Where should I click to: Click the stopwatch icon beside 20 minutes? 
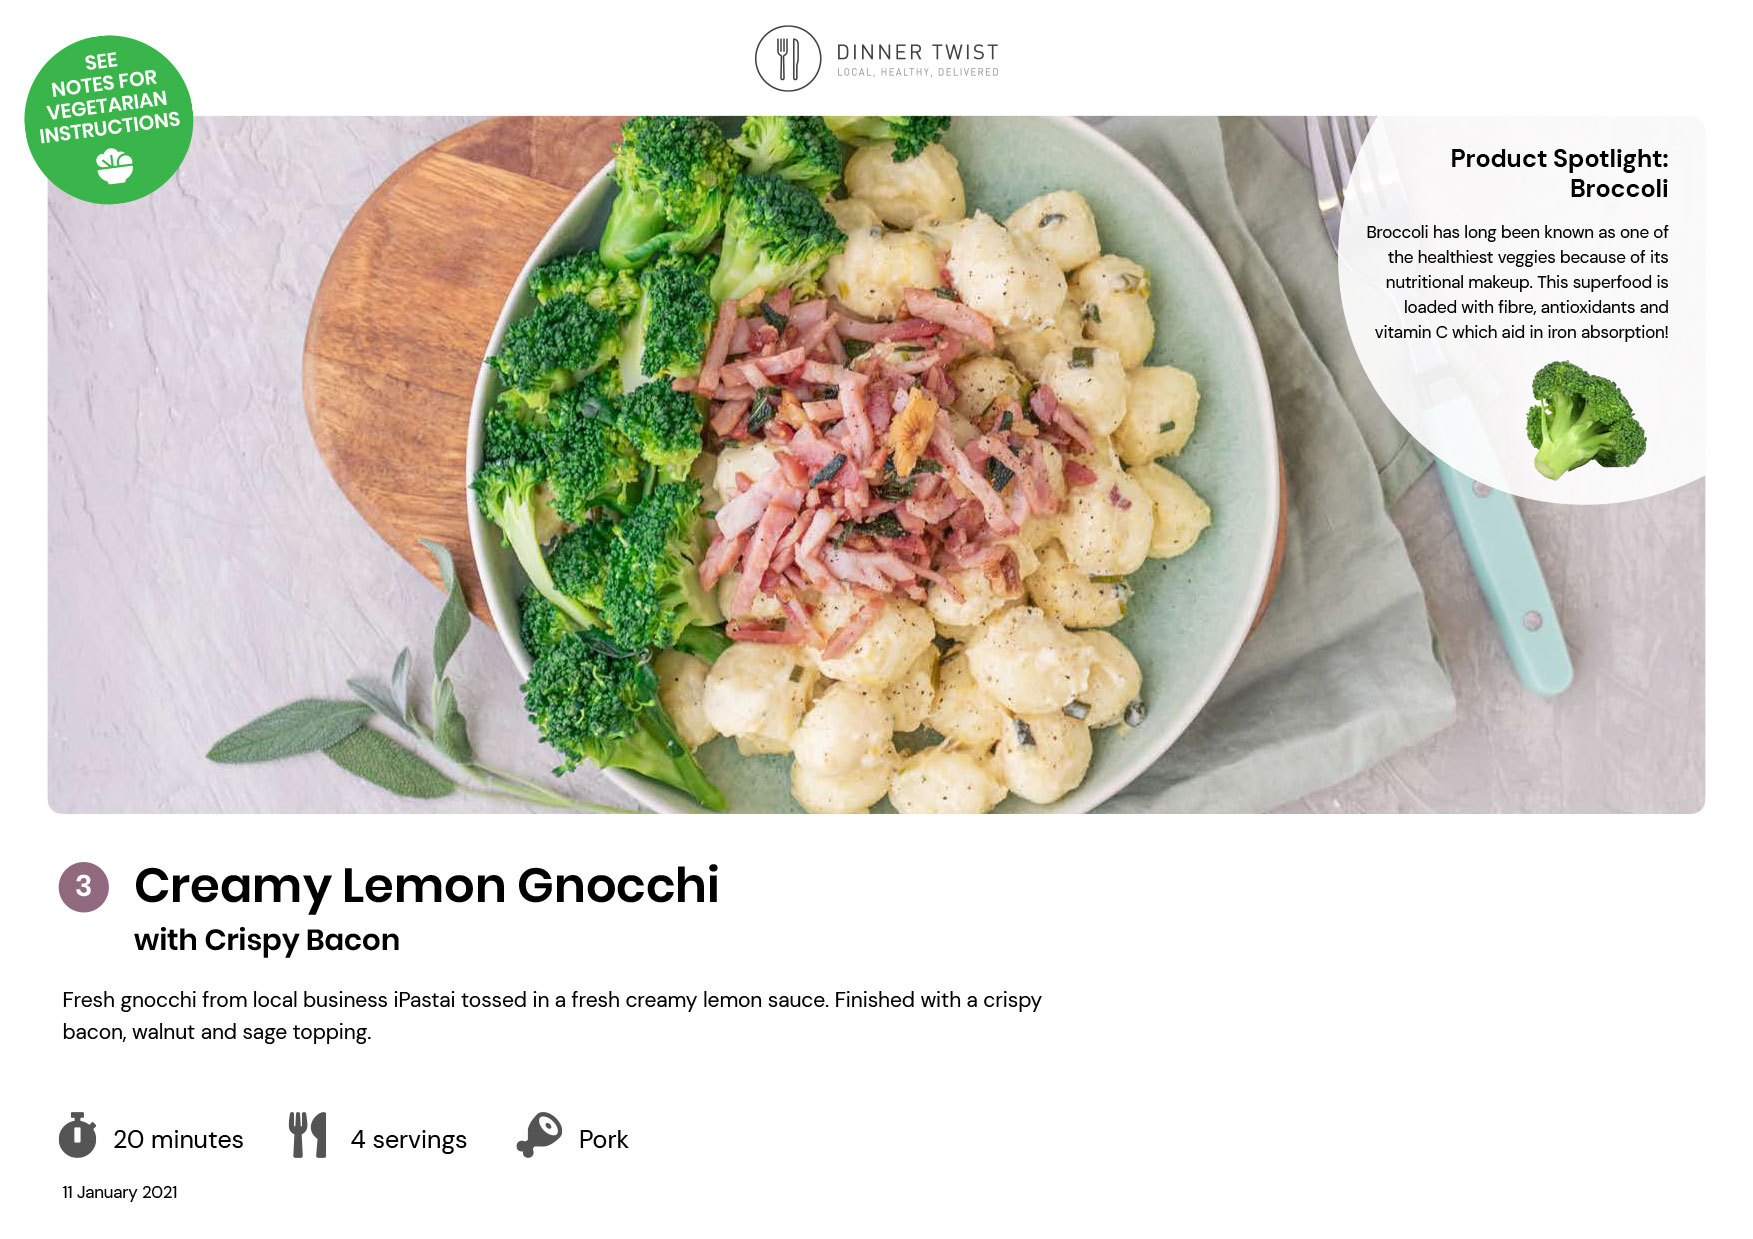pos(77,1135)
